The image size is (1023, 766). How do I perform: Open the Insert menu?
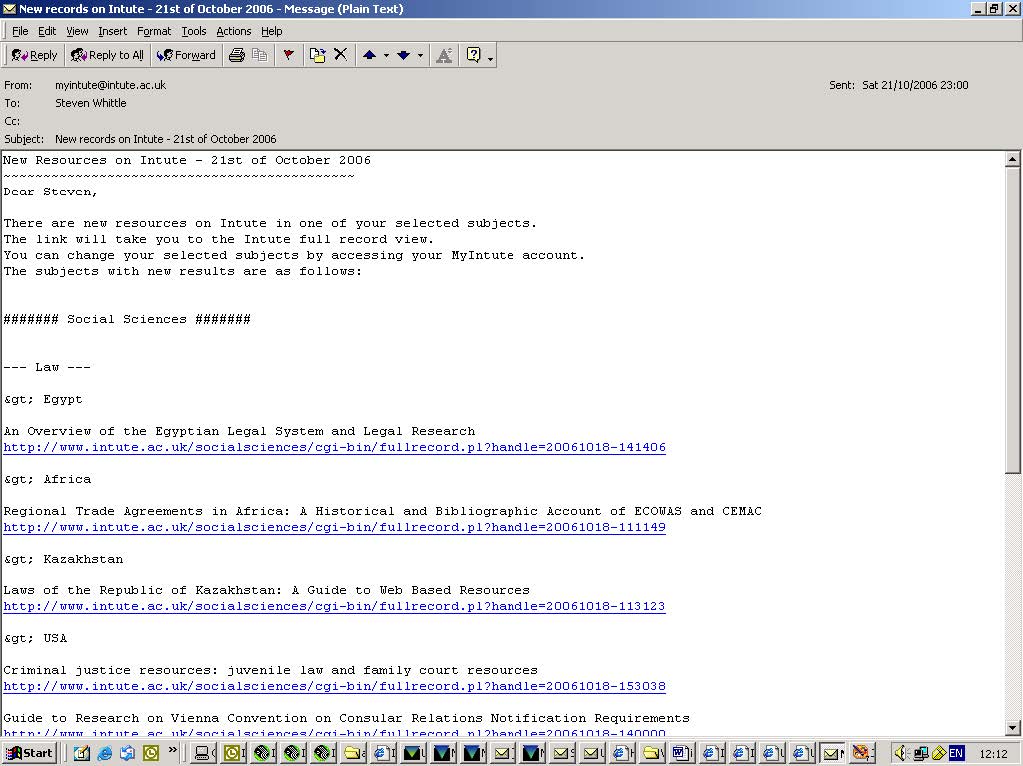[113, 31]
